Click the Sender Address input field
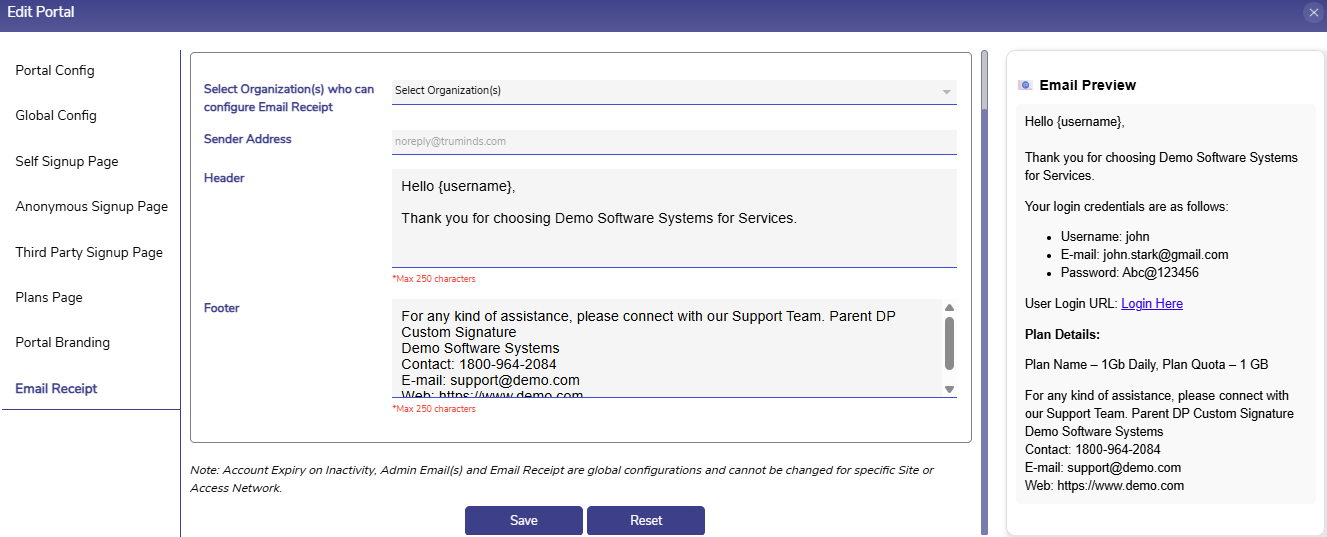 (x=673, y=142)
